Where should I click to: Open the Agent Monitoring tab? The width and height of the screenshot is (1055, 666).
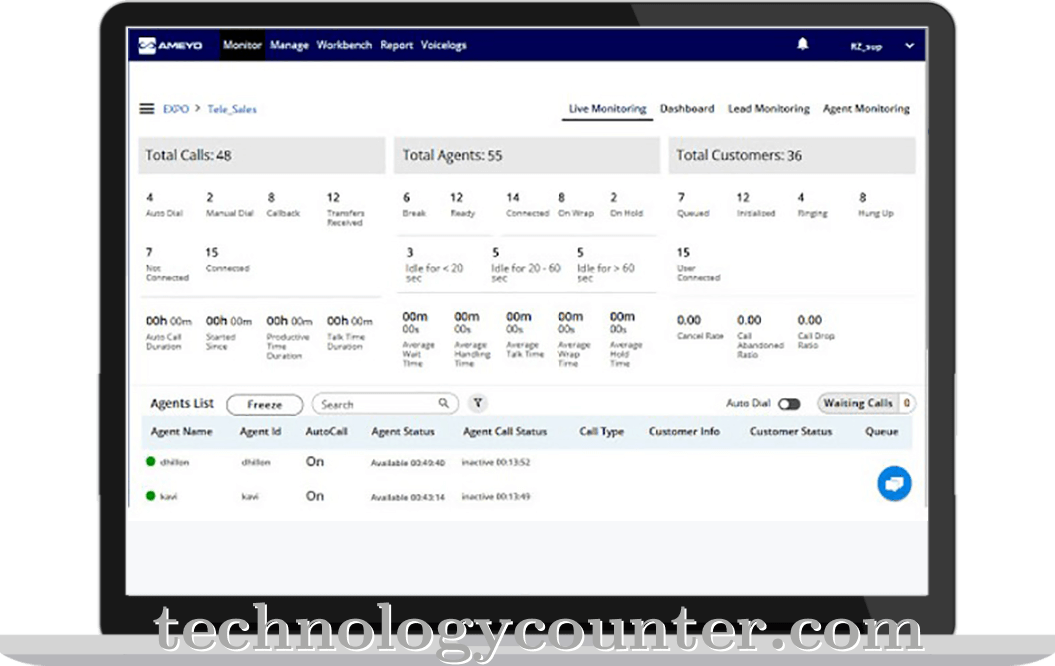[866, 108]
